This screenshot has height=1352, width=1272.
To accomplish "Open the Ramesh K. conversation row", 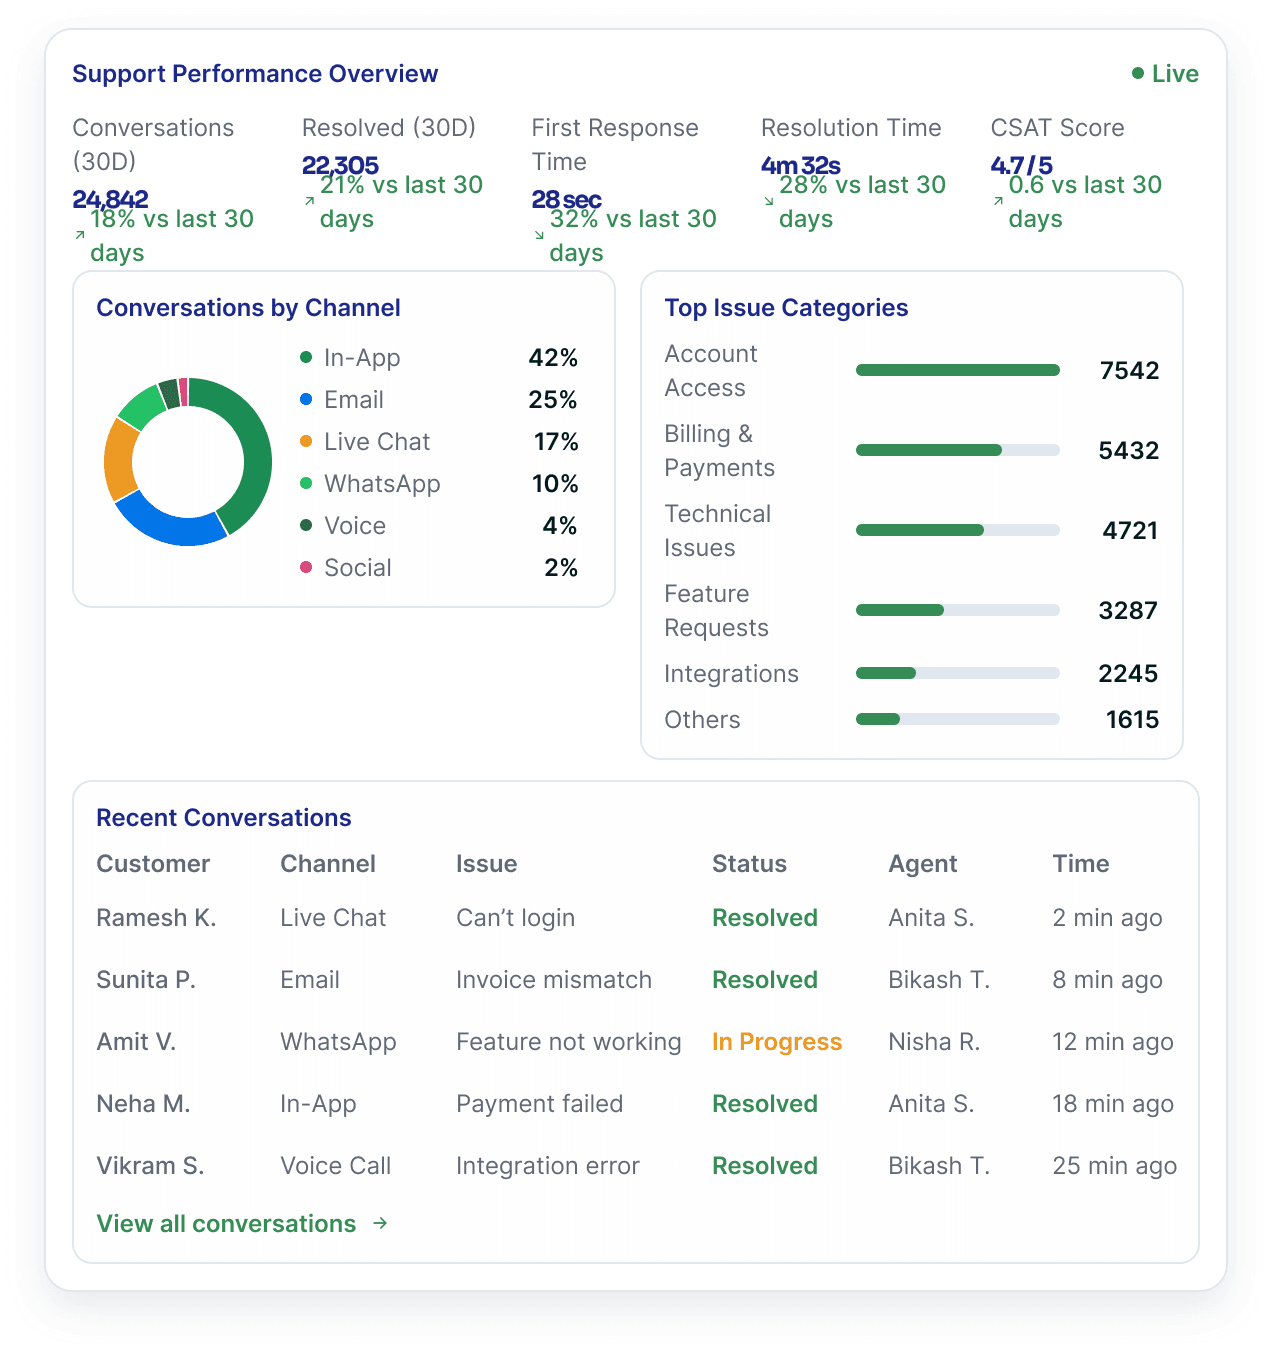I will pos(636,917).
